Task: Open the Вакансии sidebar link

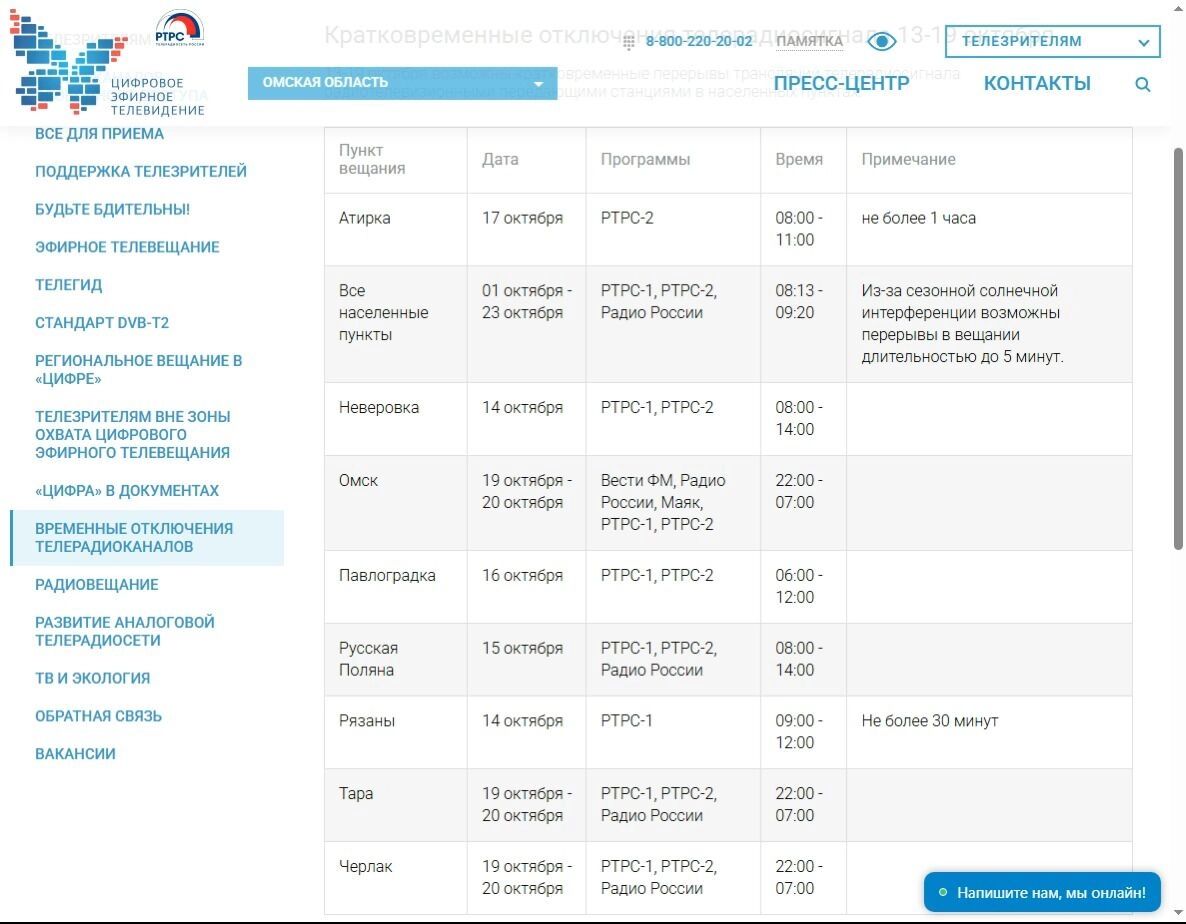Action: click(x=75, y=755)
